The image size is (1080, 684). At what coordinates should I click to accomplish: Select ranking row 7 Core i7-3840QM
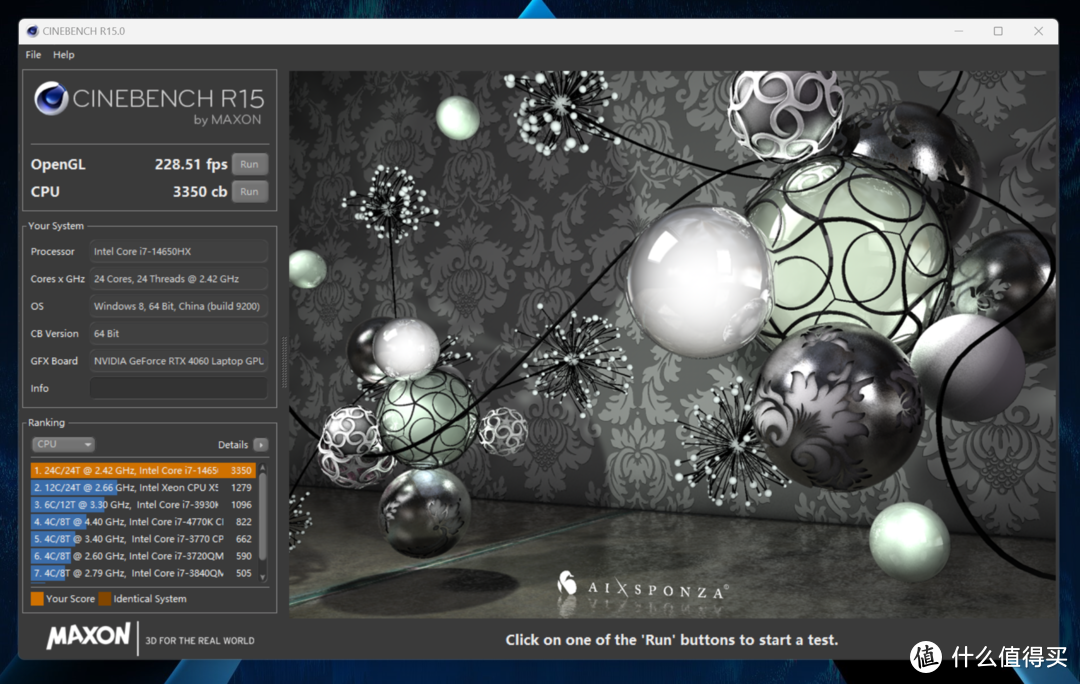143,573
